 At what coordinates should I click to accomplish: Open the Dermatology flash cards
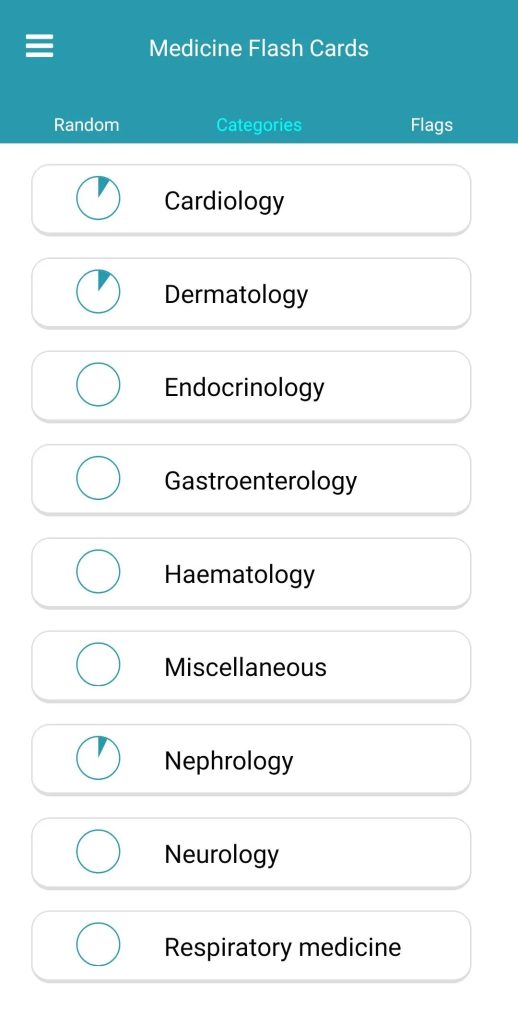tap(251, 293)
